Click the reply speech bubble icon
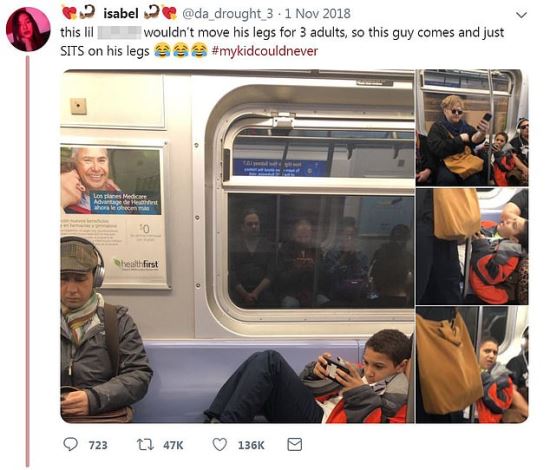Viewport: 550px width, 470px height. (x=70, y=444)
